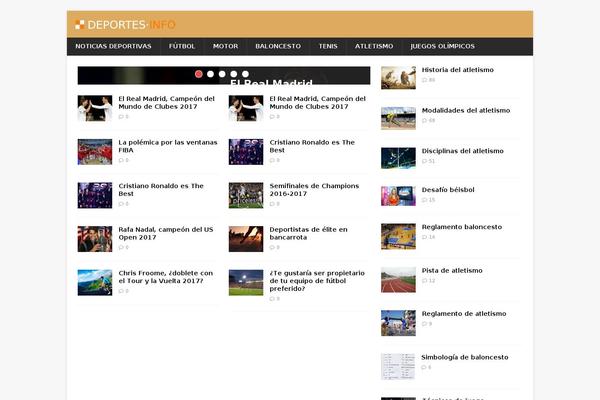Click FIBA ventanas article thumbnail

click(x=95, y=152)
